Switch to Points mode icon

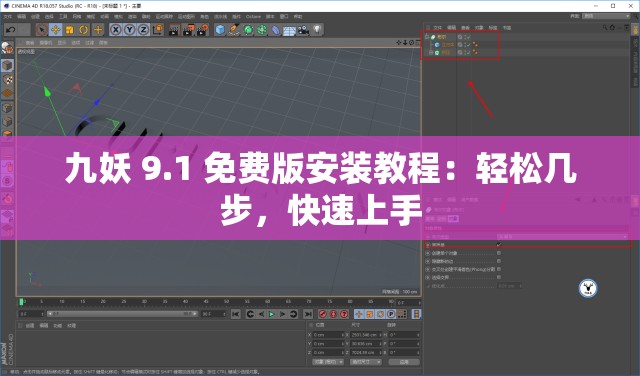click(7, 108)
